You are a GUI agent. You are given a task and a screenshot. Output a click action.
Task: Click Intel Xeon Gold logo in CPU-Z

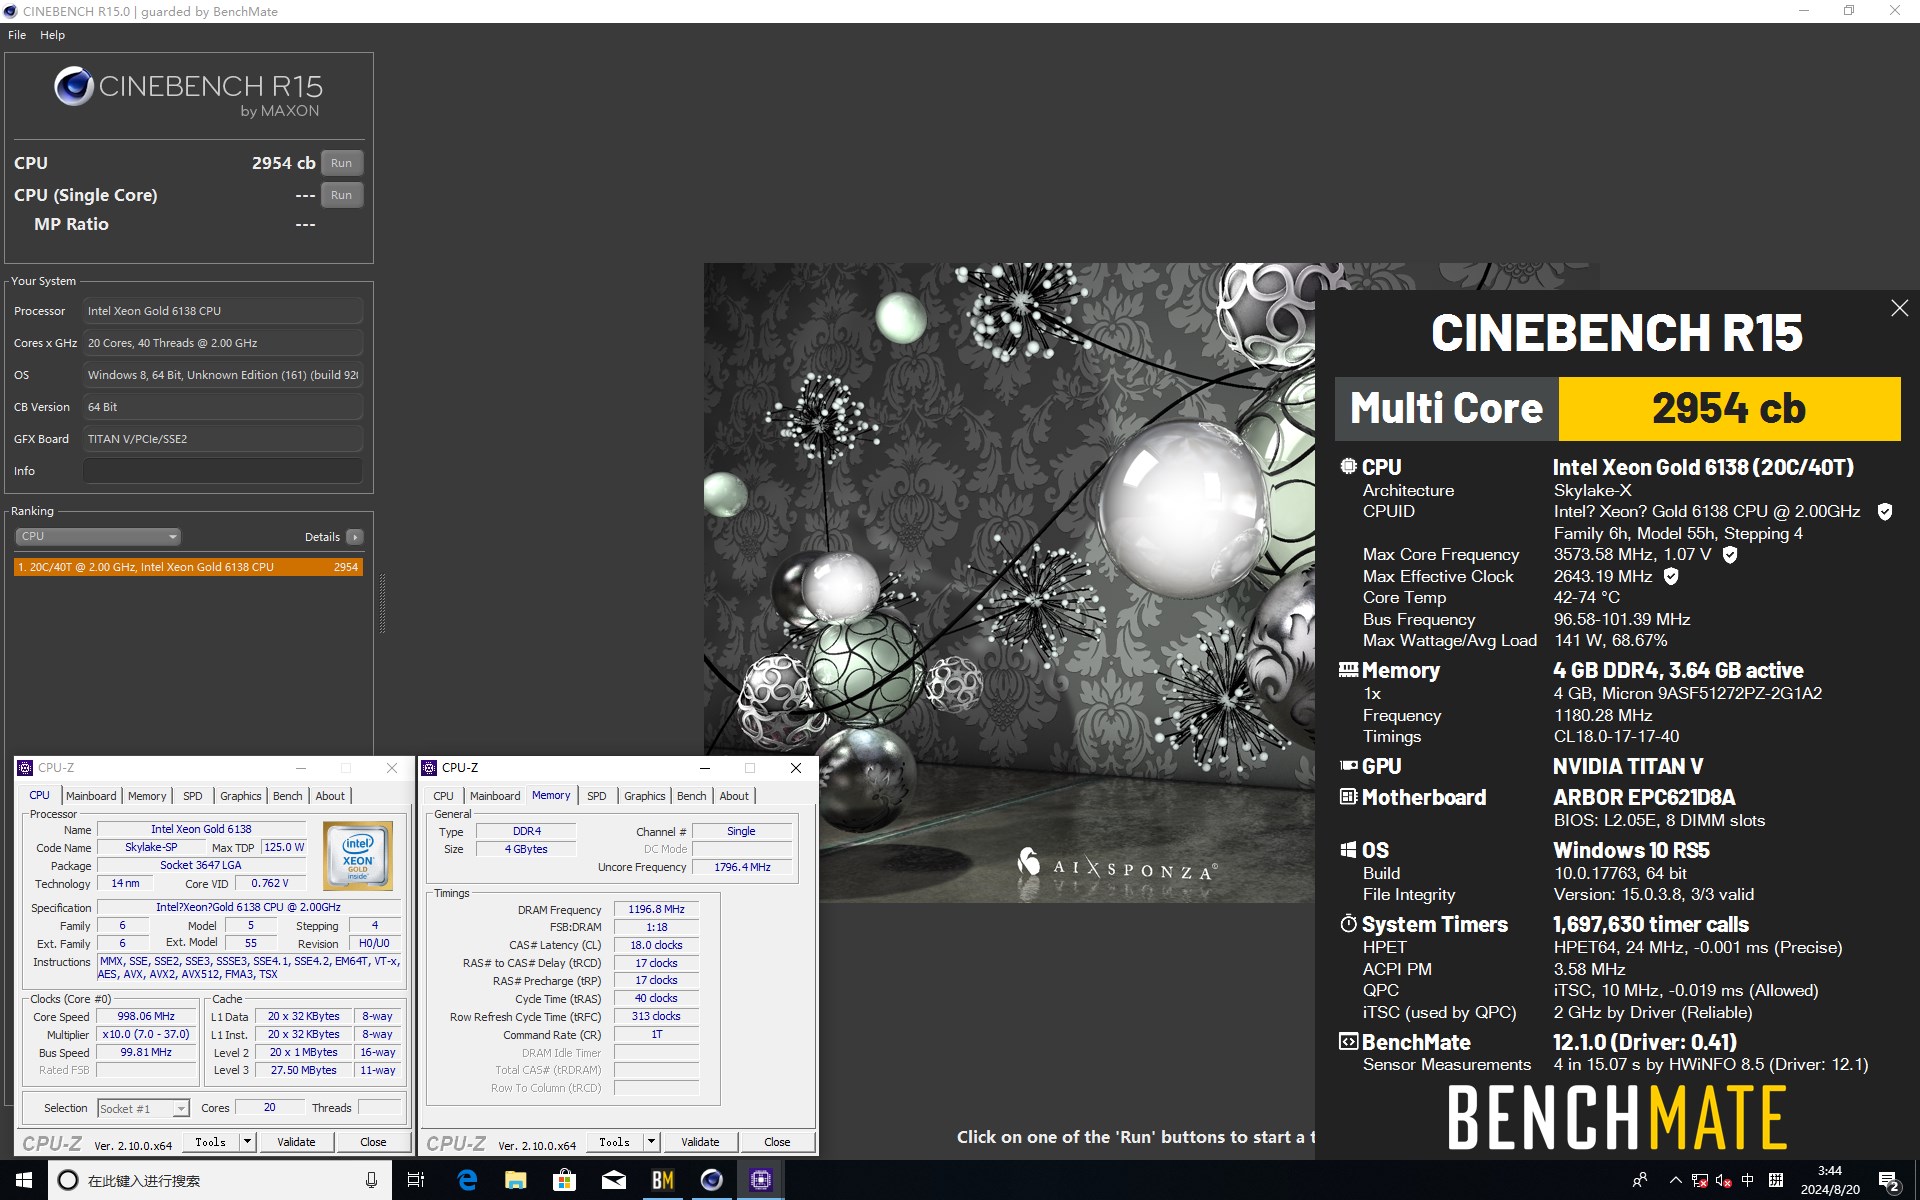pos(358,855)
